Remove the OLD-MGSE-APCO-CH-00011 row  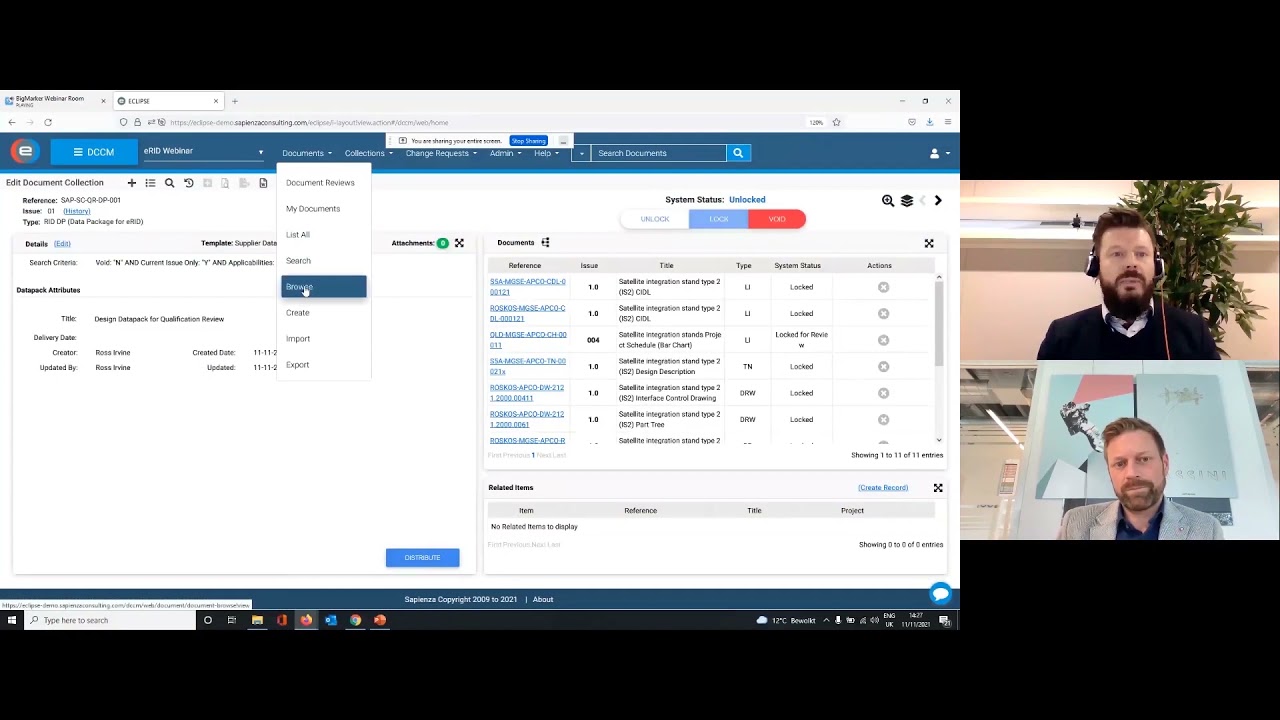coord(883,340)
